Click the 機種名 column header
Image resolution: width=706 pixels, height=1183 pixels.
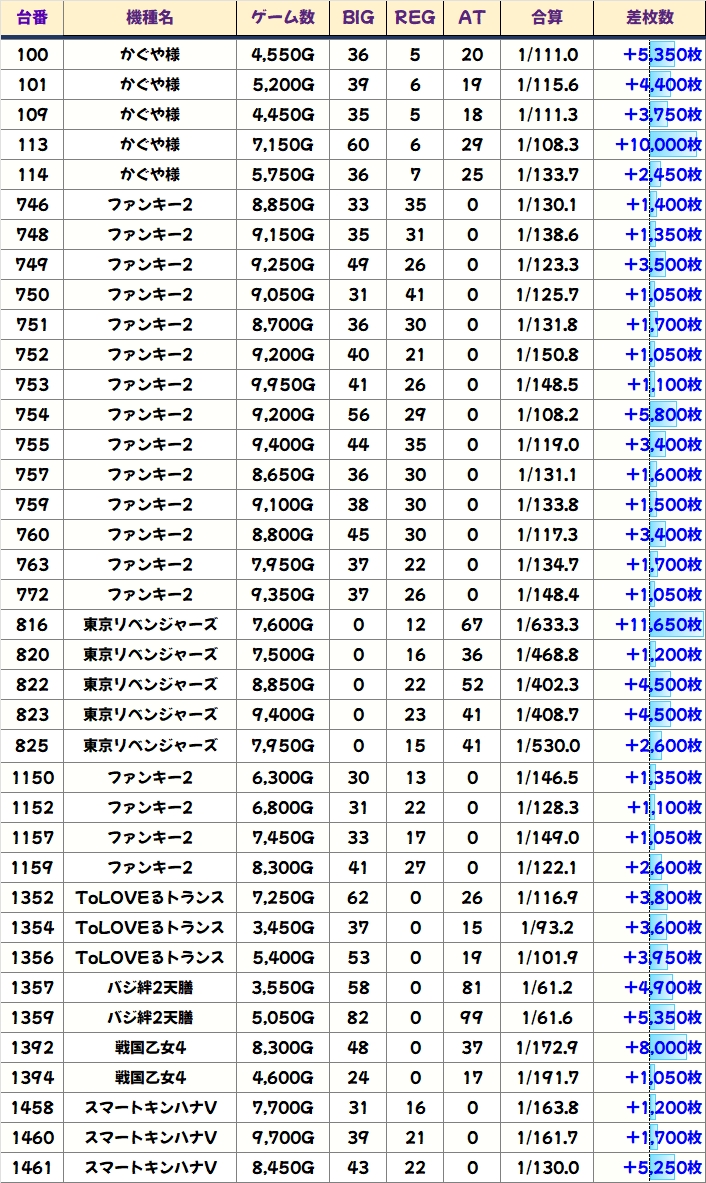(150, 18)
